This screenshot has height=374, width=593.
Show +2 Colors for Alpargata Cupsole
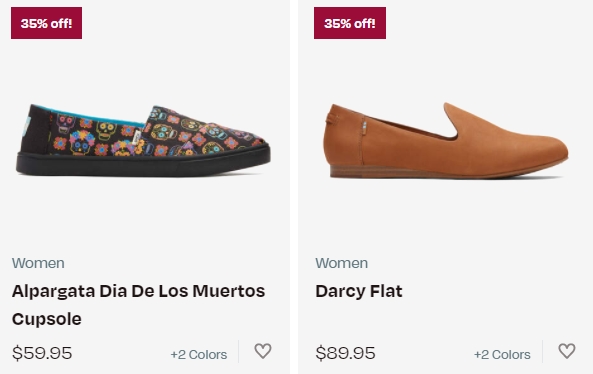199,355
